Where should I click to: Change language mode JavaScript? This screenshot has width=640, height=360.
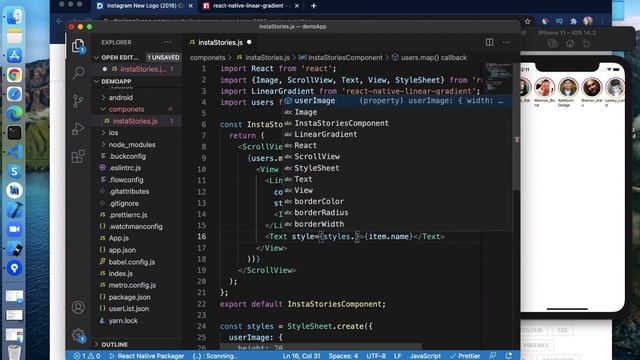[425, 356]
